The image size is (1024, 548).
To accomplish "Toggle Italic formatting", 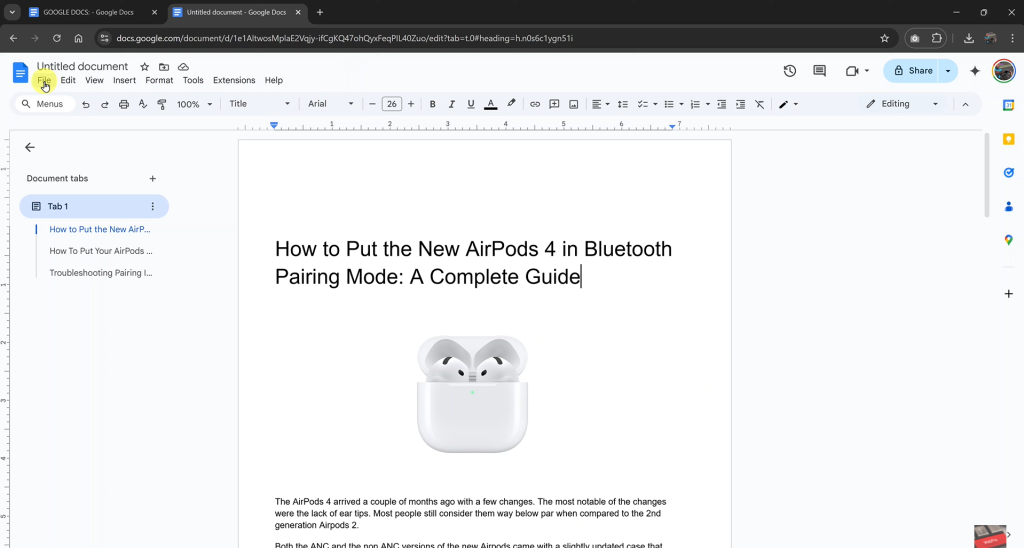I will pyautogui.click(x=451, y=104).
